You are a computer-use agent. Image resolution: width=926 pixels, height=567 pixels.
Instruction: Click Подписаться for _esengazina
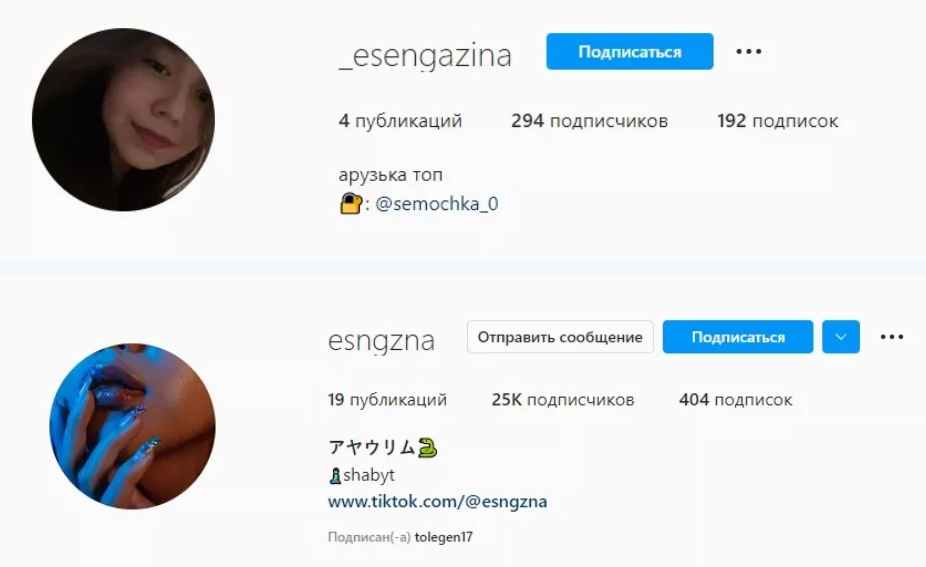coord(630,51)
